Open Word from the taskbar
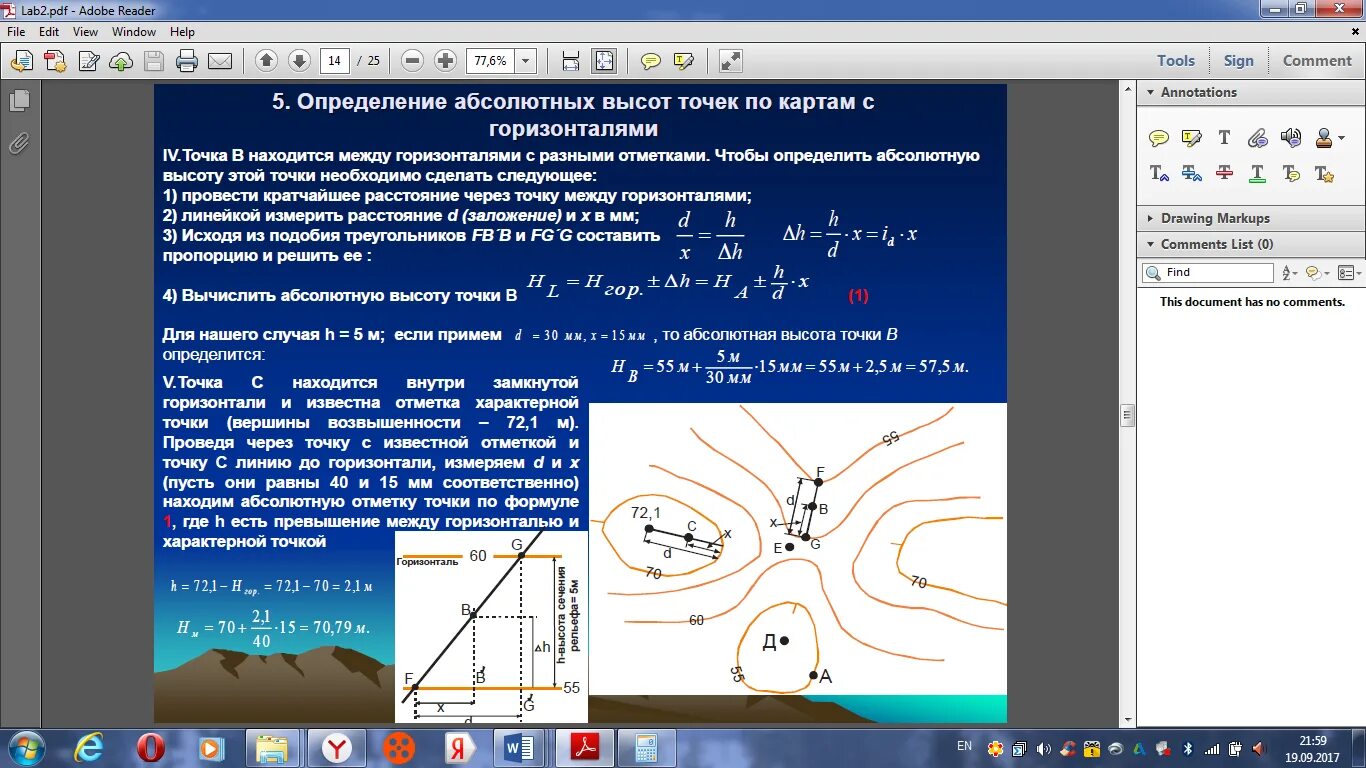Image resolution: width=1366 pixels, height=768 pixels. coord(521,747)
